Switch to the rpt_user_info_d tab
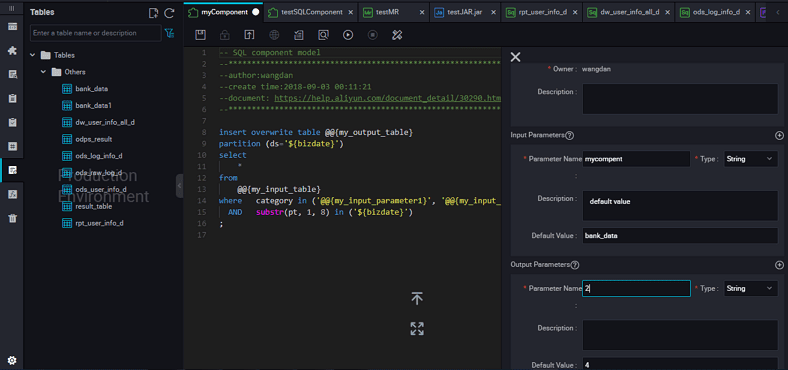 543,12
